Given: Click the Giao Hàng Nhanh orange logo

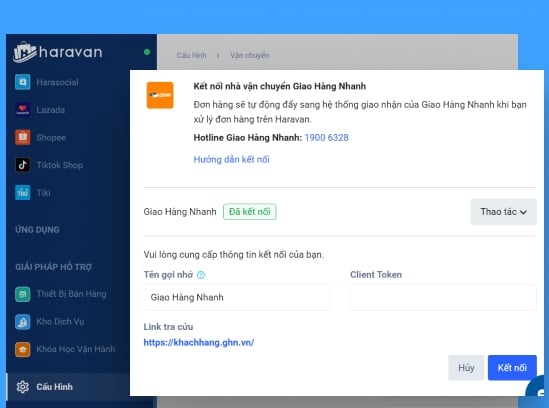Looking at the screenshot, I should pyautogui.click(x=160, y=95).
